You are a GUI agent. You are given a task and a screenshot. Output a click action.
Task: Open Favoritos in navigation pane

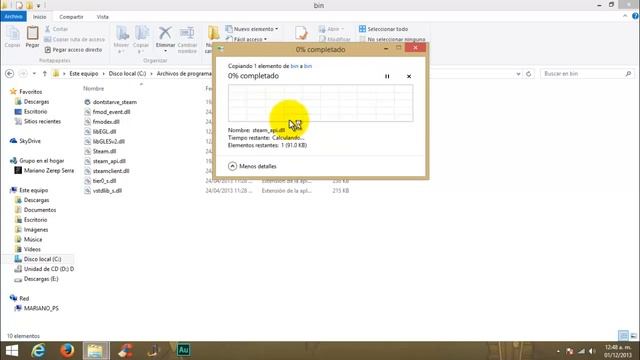(26, 92)
